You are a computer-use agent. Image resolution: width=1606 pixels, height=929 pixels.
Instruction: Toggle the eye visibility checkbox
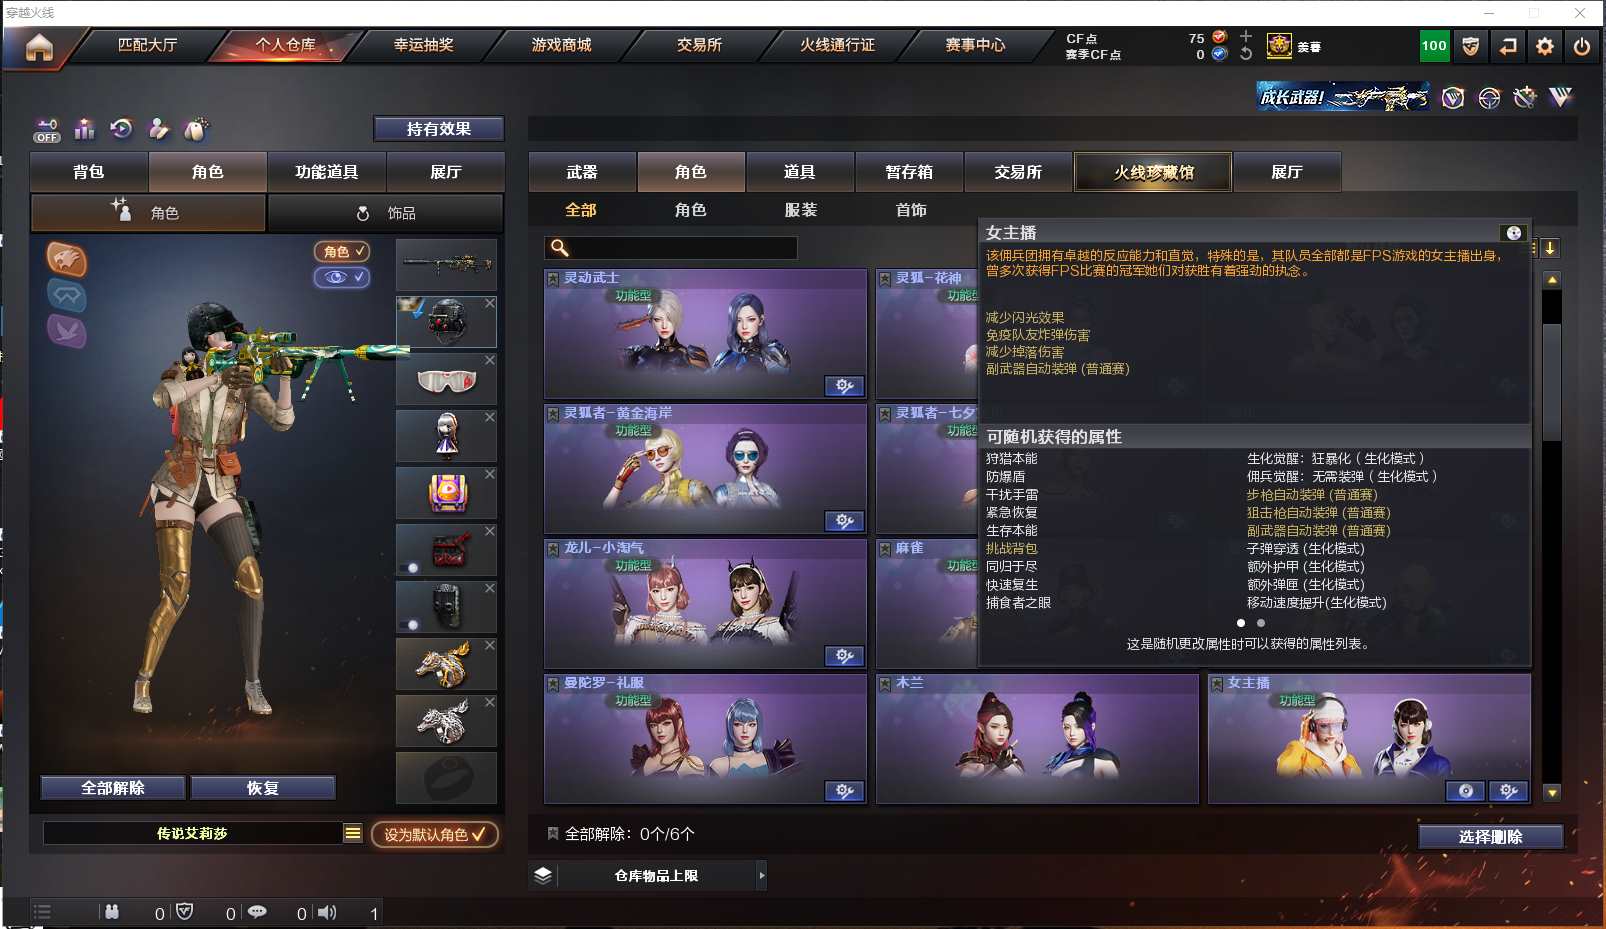(342, 277)
